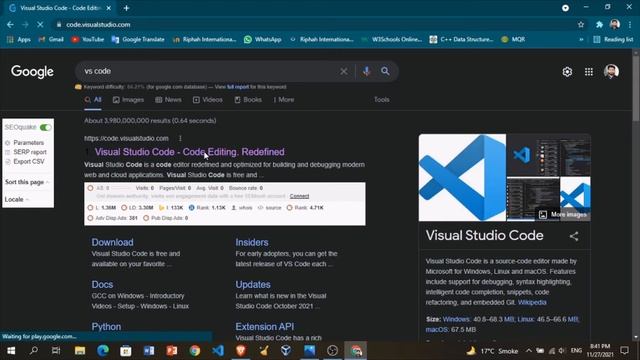Launch Microsoft Edge from taskbar
The image size is (640, 360).
point(102,351)
